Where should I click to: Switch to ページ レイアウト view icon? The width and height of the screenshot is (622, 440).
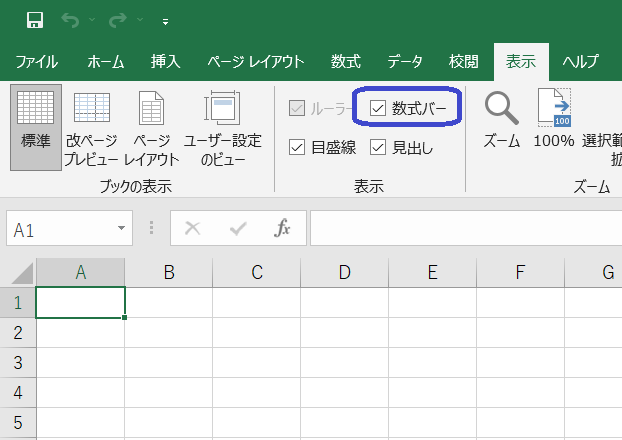click(x=152, y=128)
